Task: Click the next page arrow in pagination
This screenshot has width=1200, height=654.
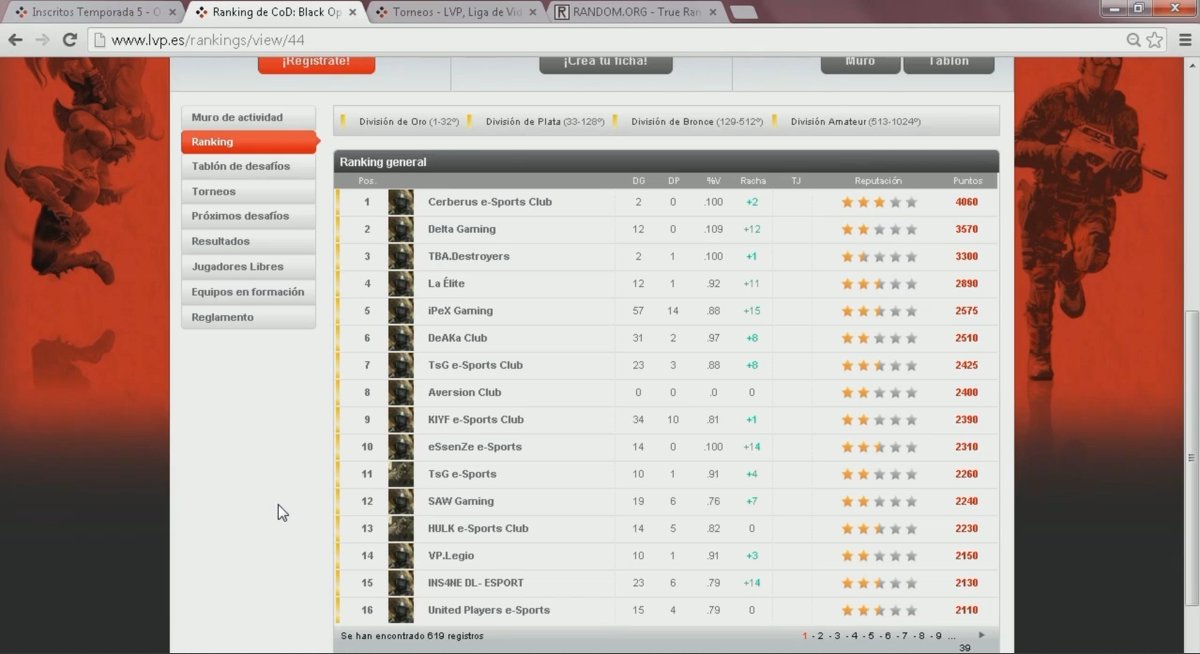Action: (x=982, y=636)
